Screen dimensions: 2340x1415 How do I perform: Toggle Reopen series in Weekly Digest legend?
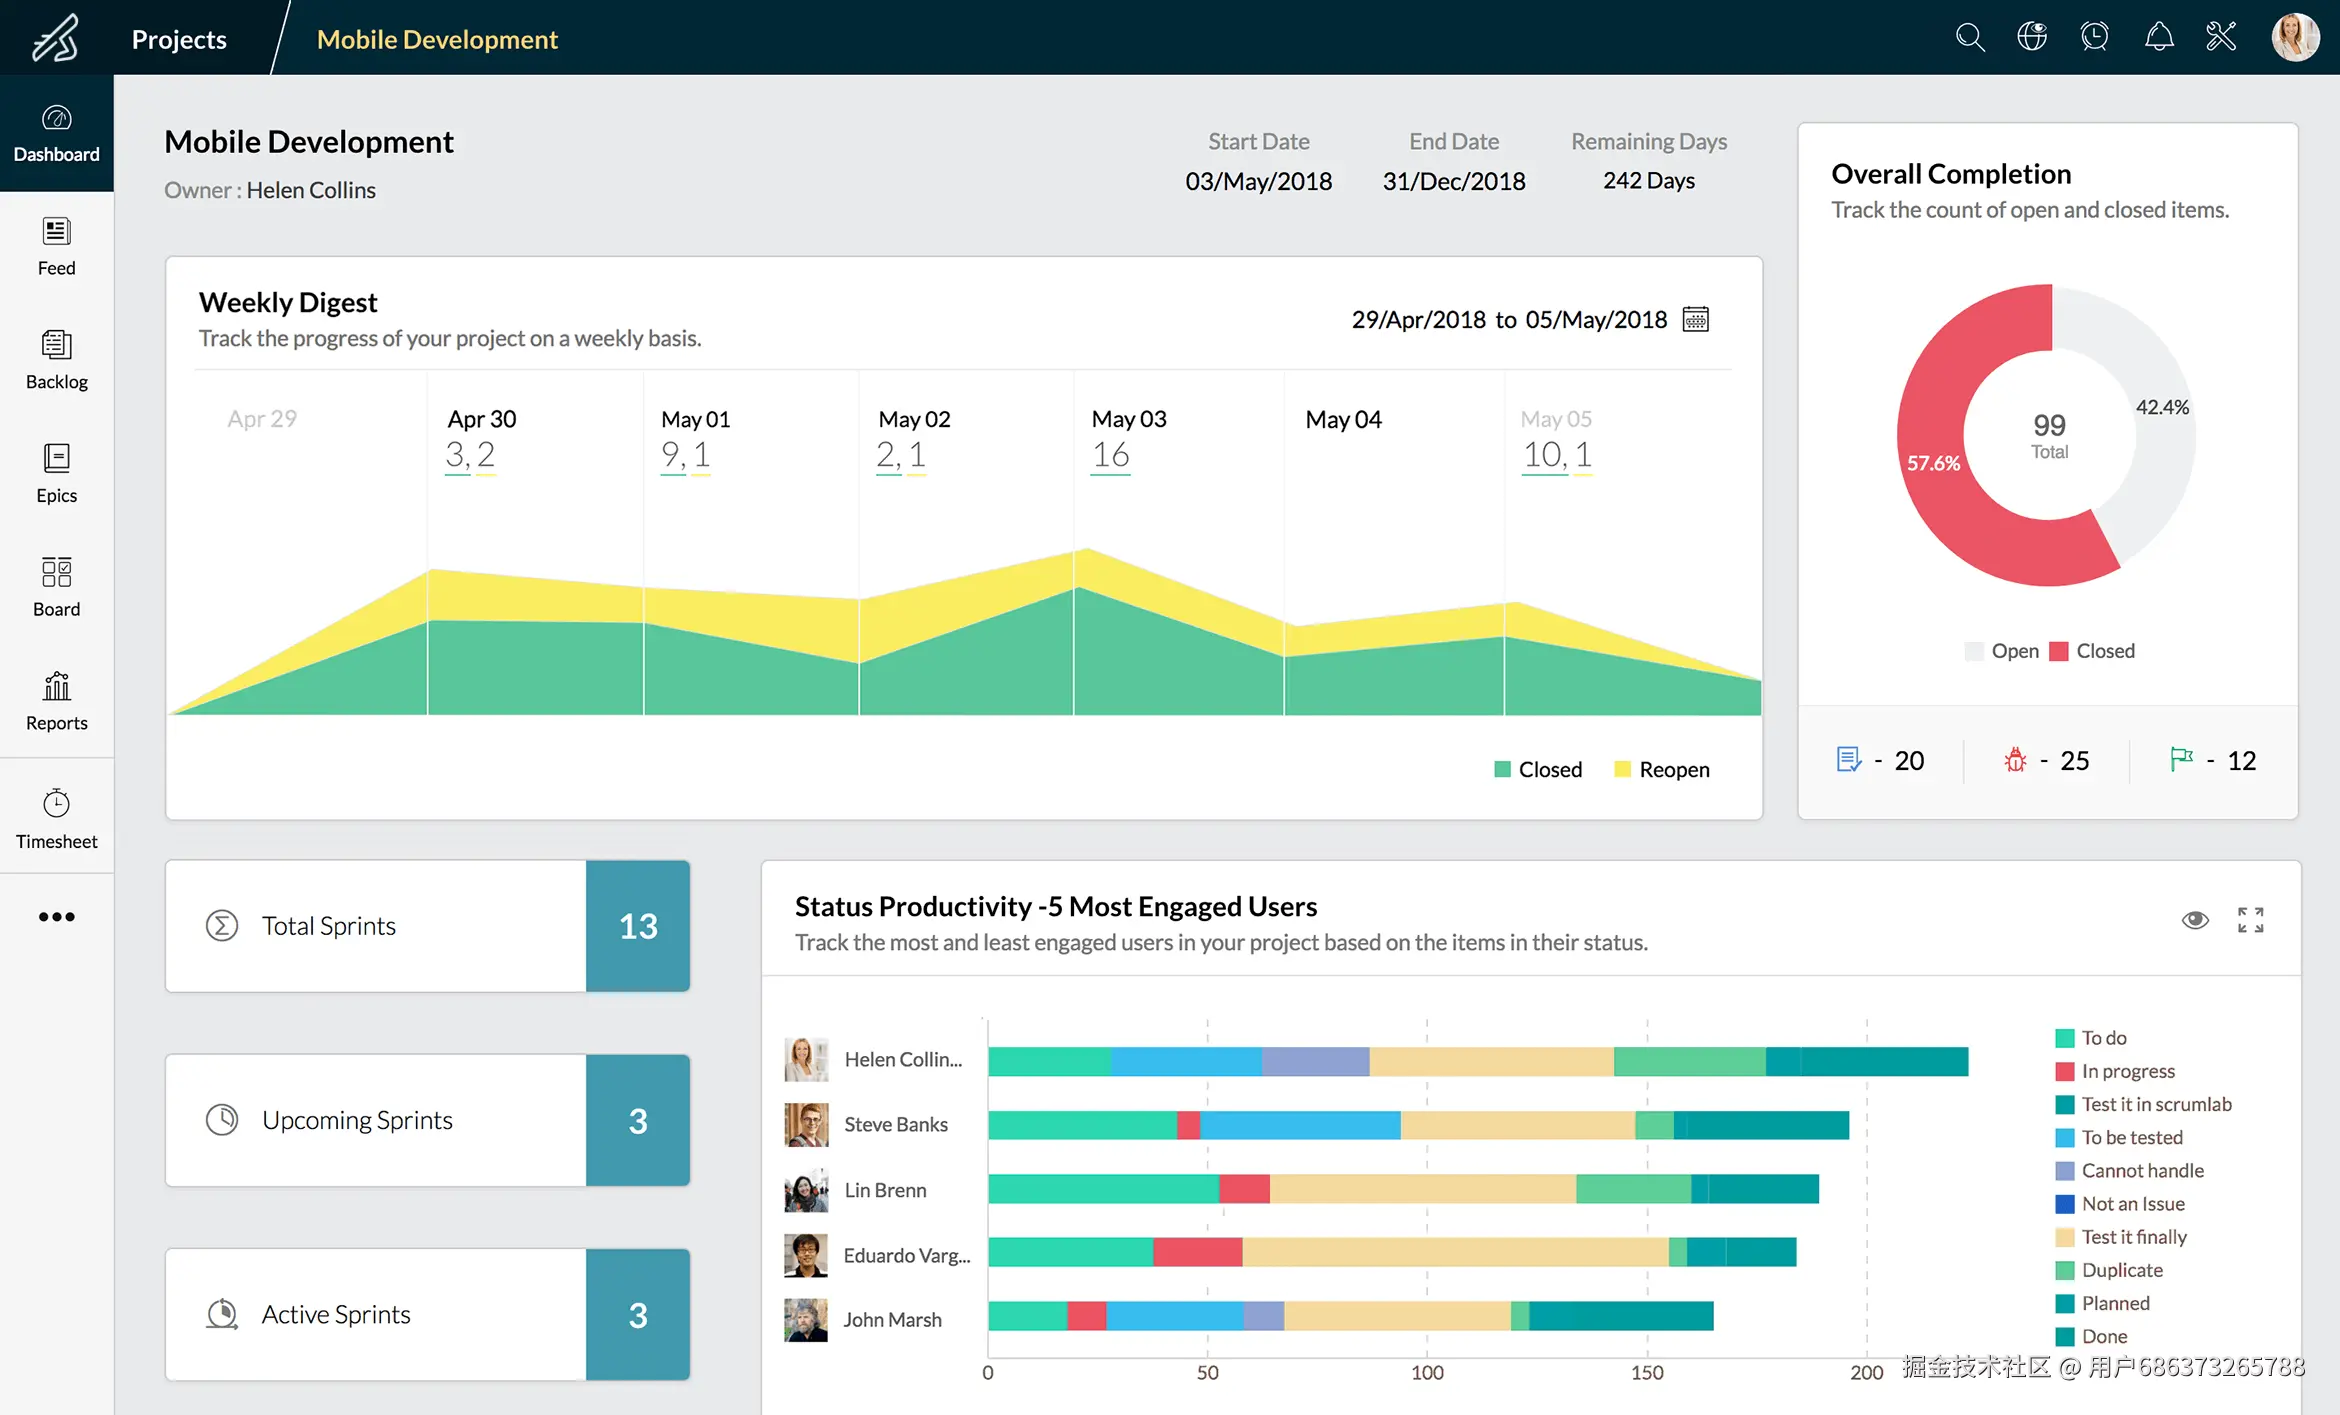point(1661,769)
